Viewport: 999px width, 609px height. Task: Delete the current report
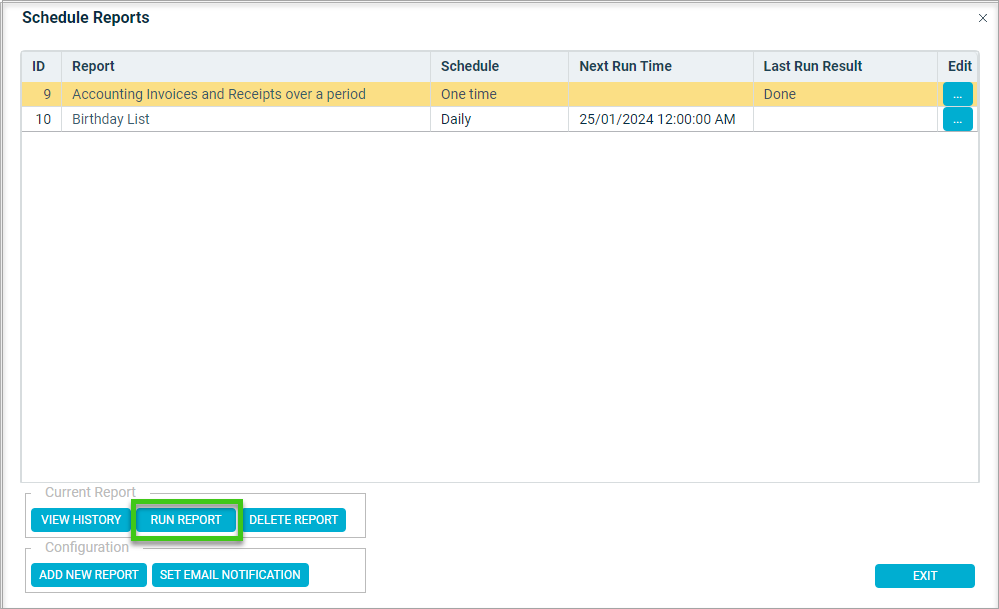point(294,520)
